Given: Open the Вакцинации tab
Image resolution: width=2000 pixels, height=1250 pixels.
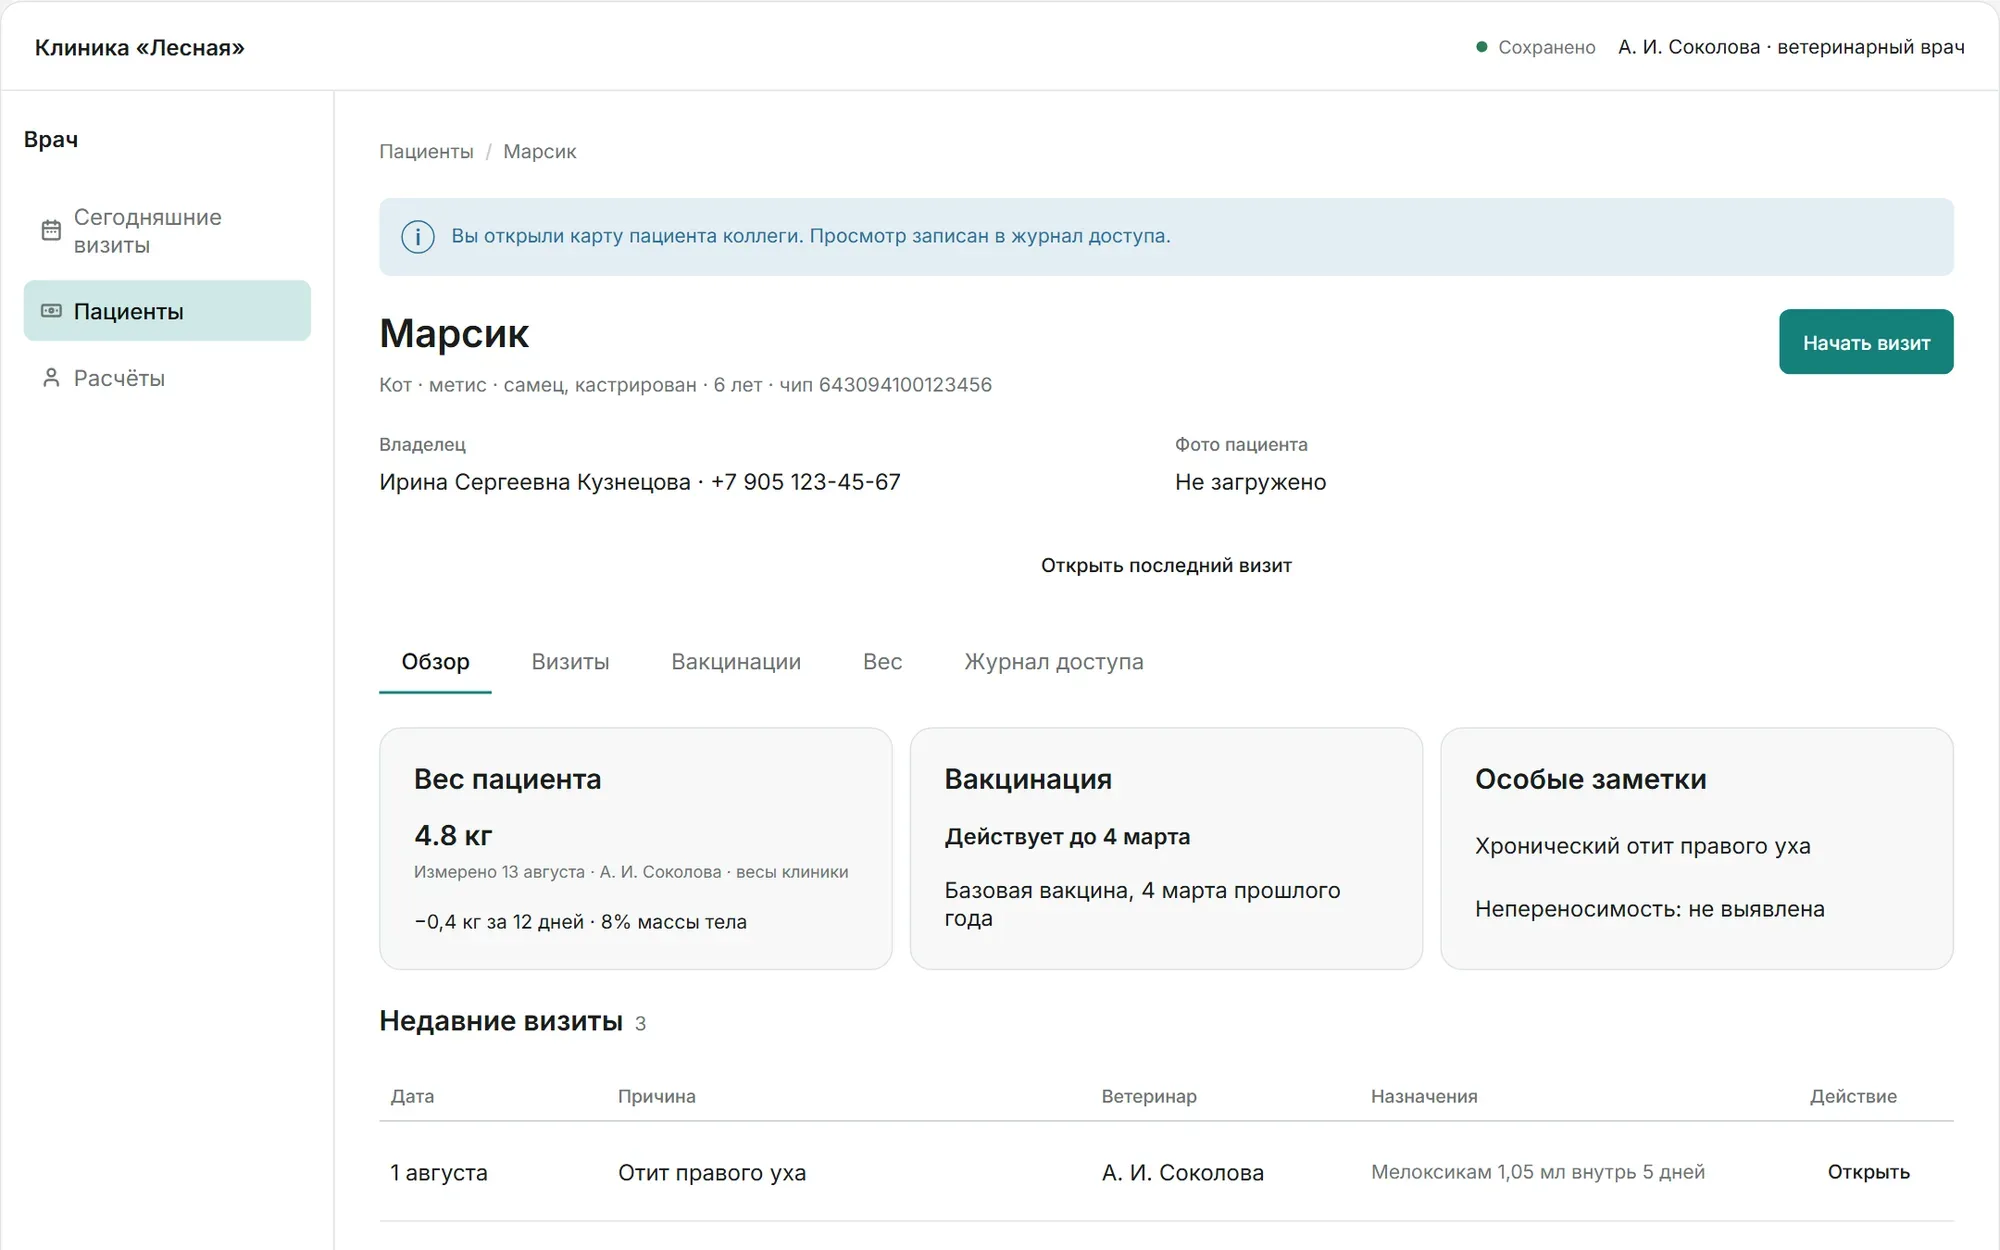Looking at the screenshot, I should [736, 662].
